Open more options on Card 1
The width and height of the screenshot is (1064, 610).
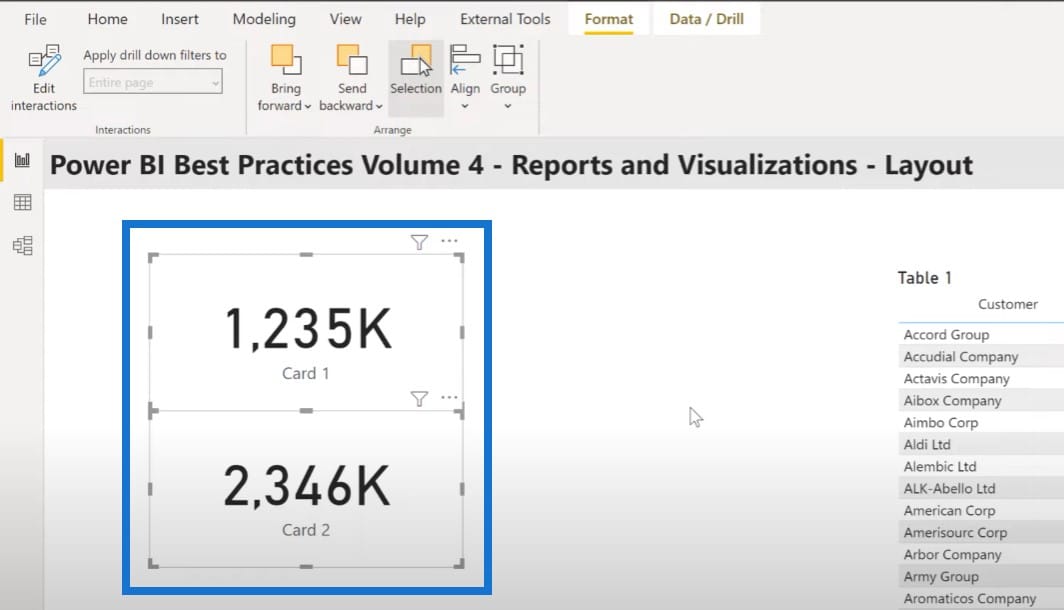point(449,240)
